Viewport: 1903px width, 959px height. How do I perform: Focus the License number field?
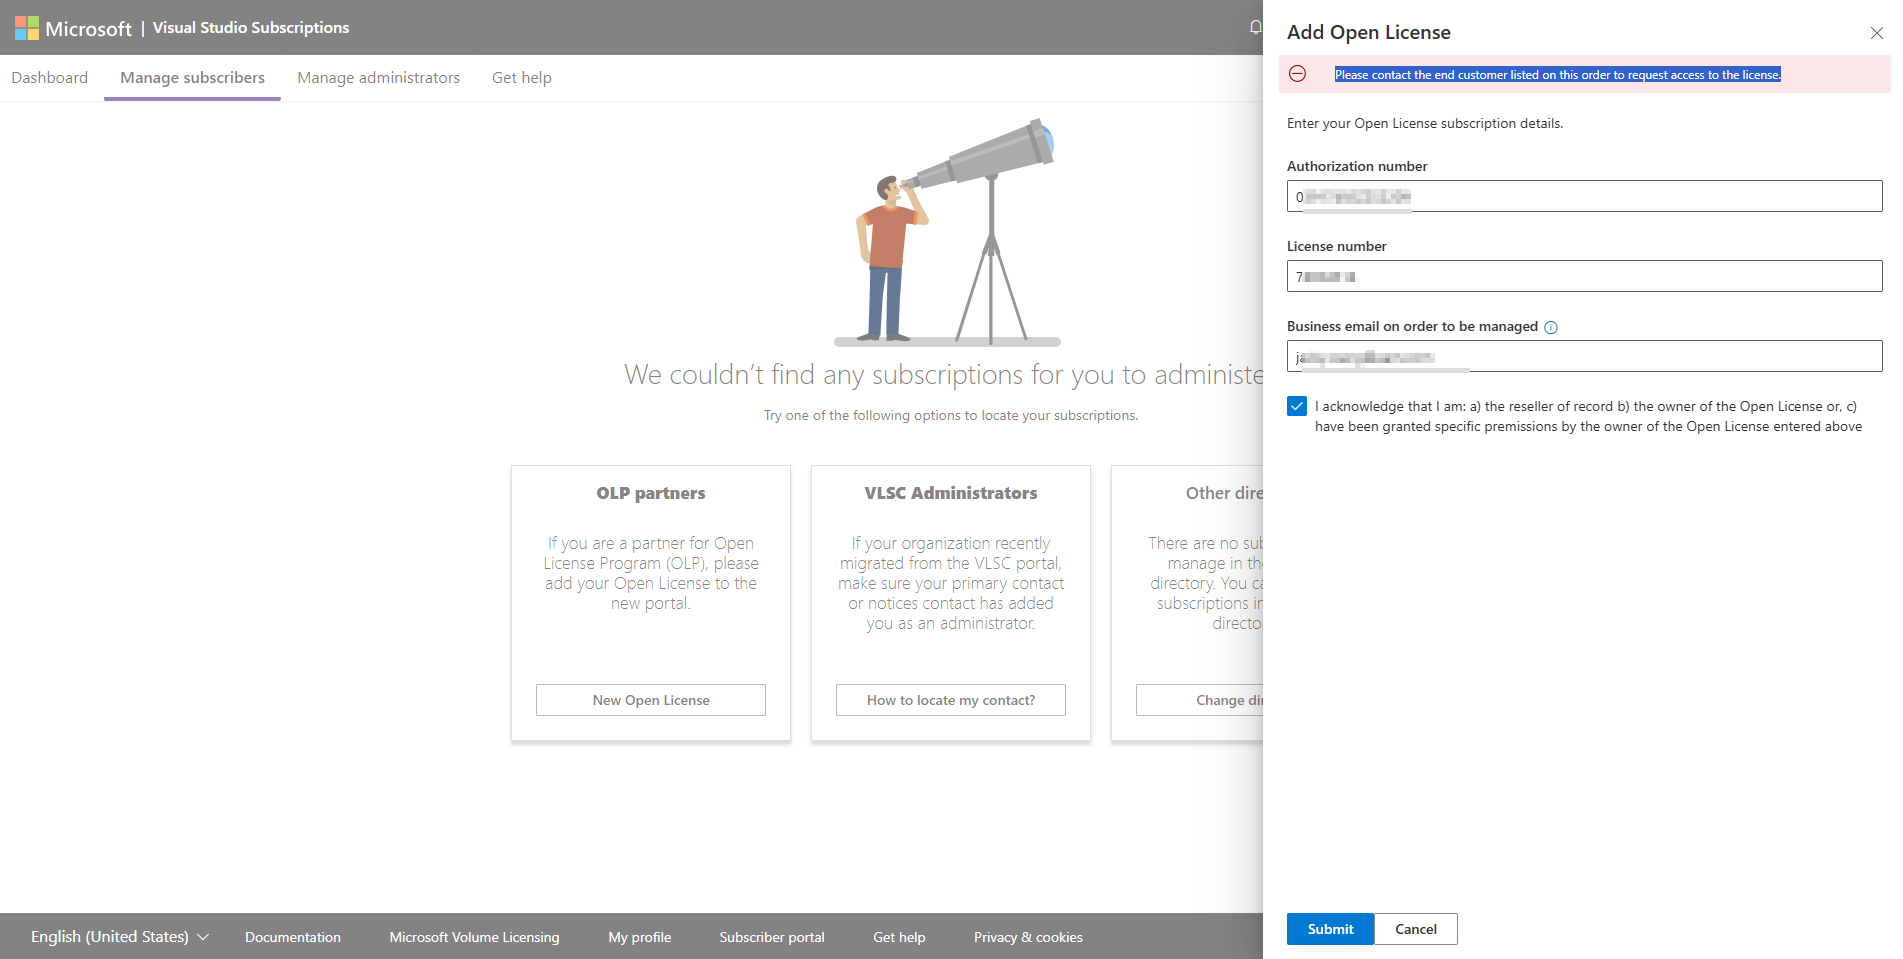(1584, 276)
